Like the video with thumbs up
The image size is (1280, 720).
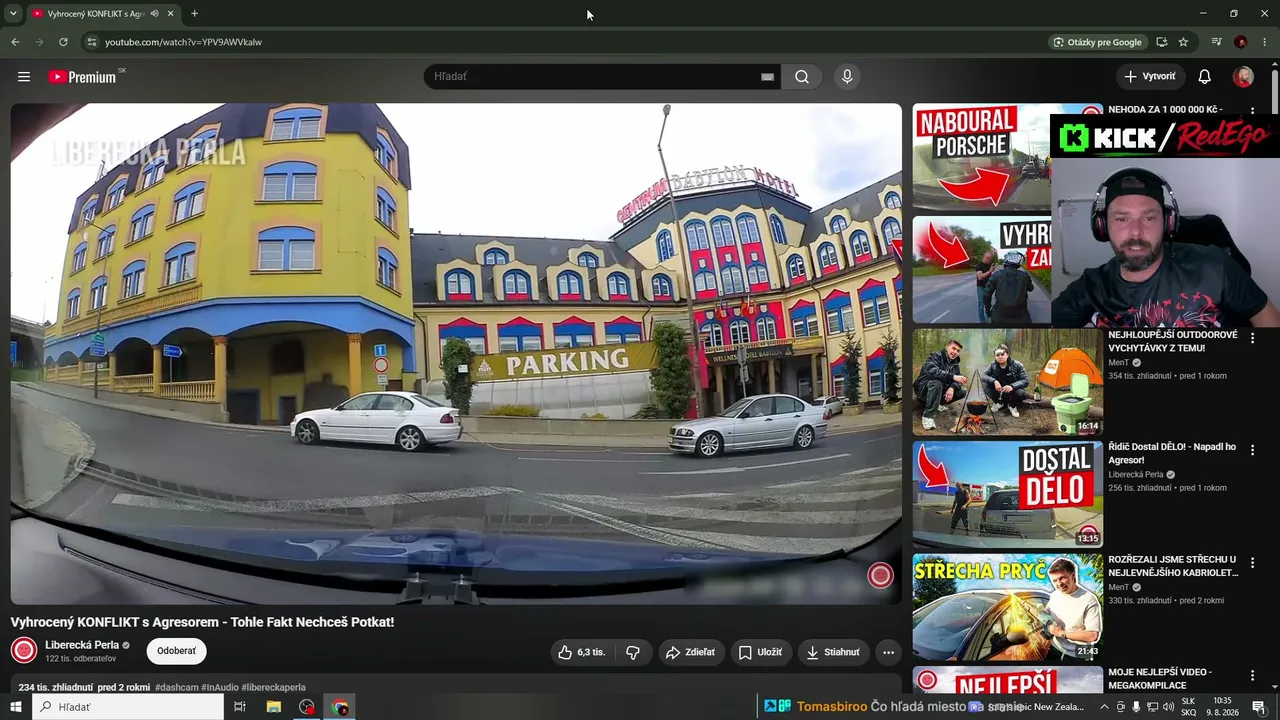582,652
